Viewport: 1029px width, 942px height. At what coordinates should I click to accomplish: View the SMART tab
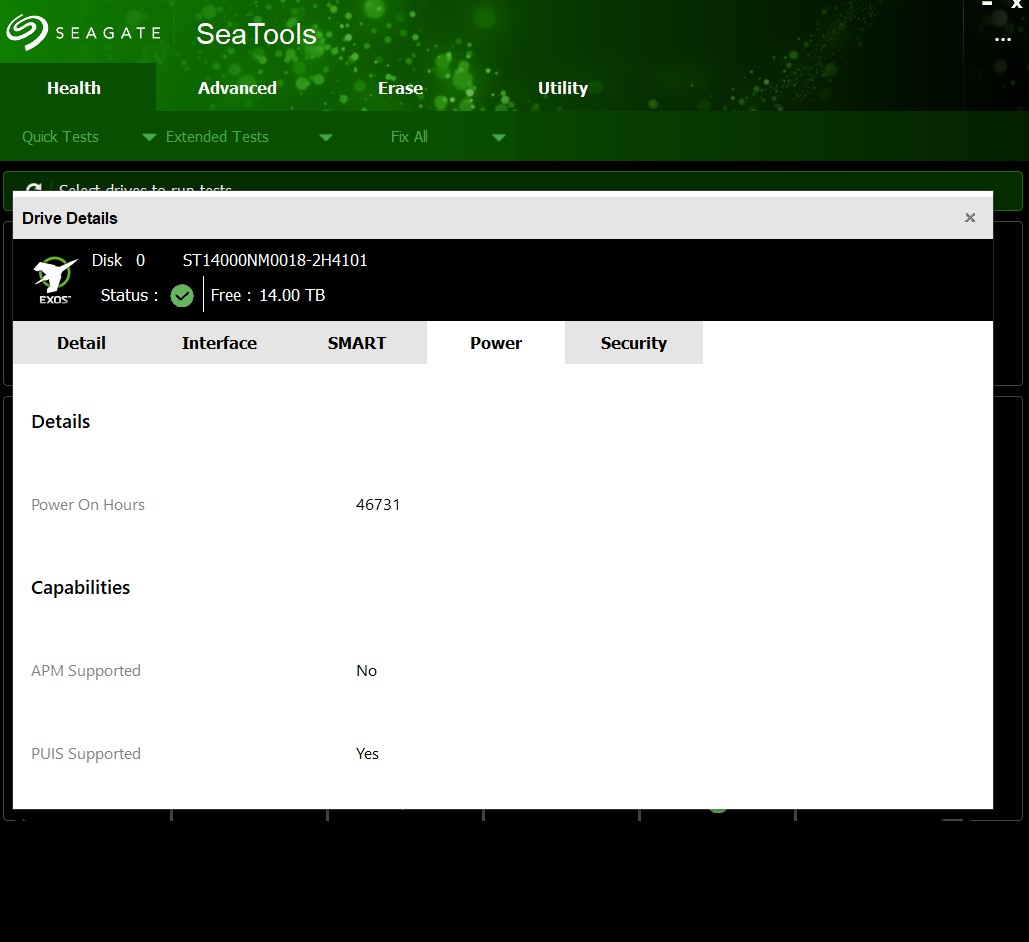(356, 343)
